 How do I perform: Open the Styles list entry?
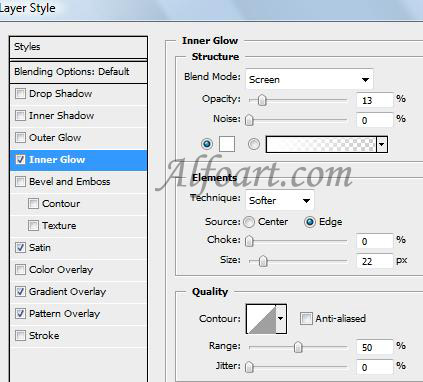point(78,47)
